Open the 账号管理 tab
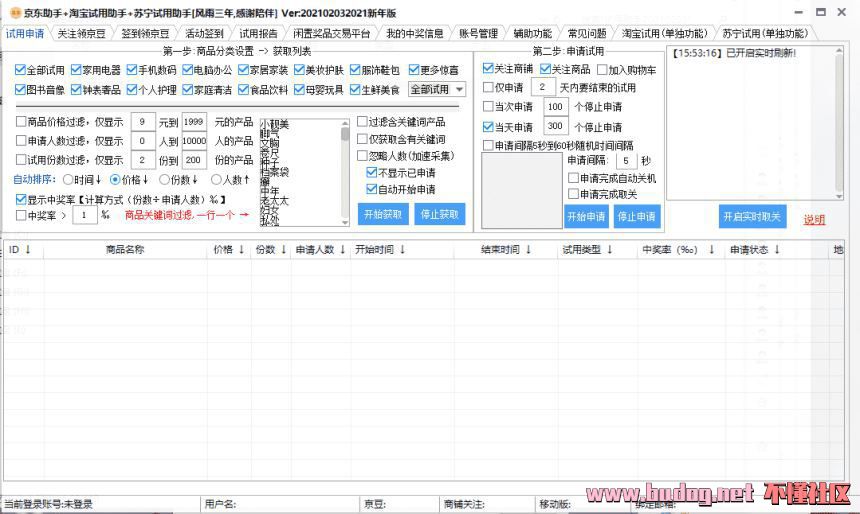Screen dimensions: 860x514 point(477,34)
